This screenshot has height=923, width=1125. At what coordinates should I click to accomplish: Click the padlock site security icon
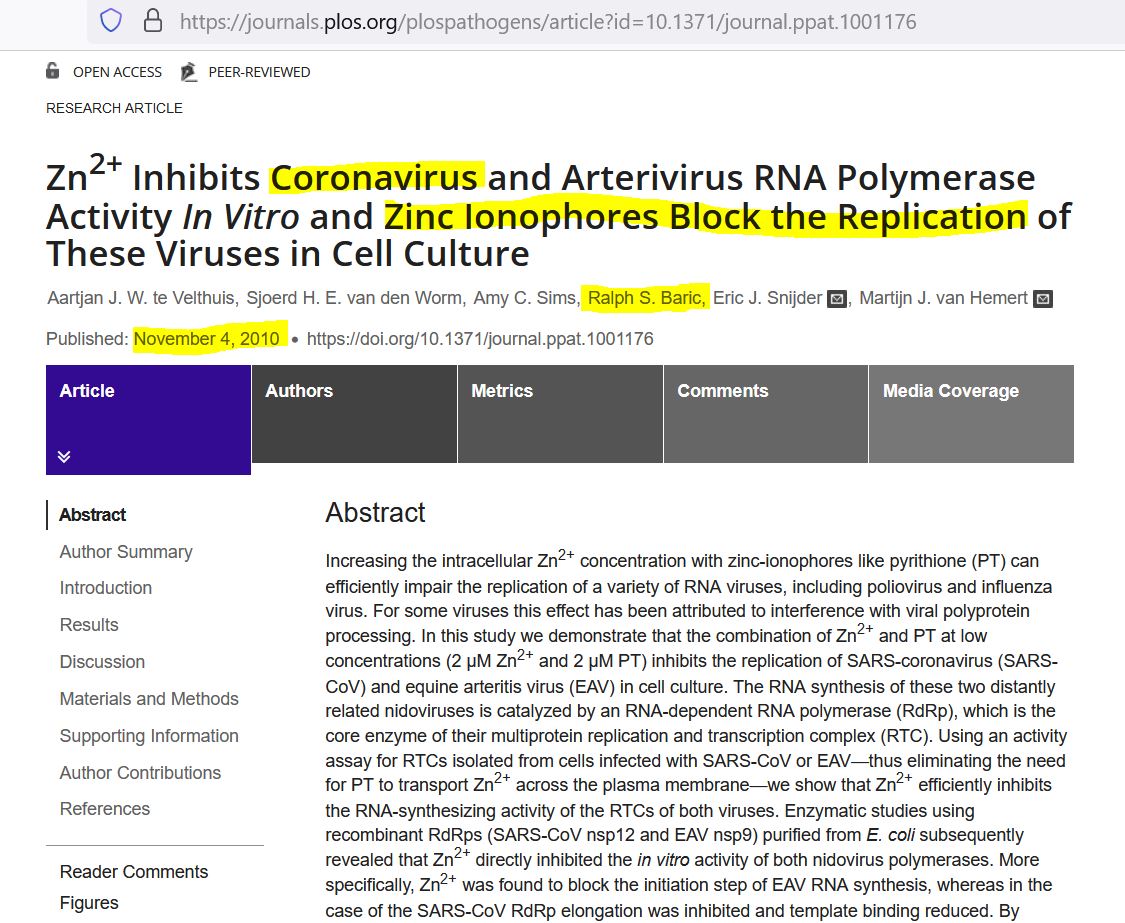(153, 21)
